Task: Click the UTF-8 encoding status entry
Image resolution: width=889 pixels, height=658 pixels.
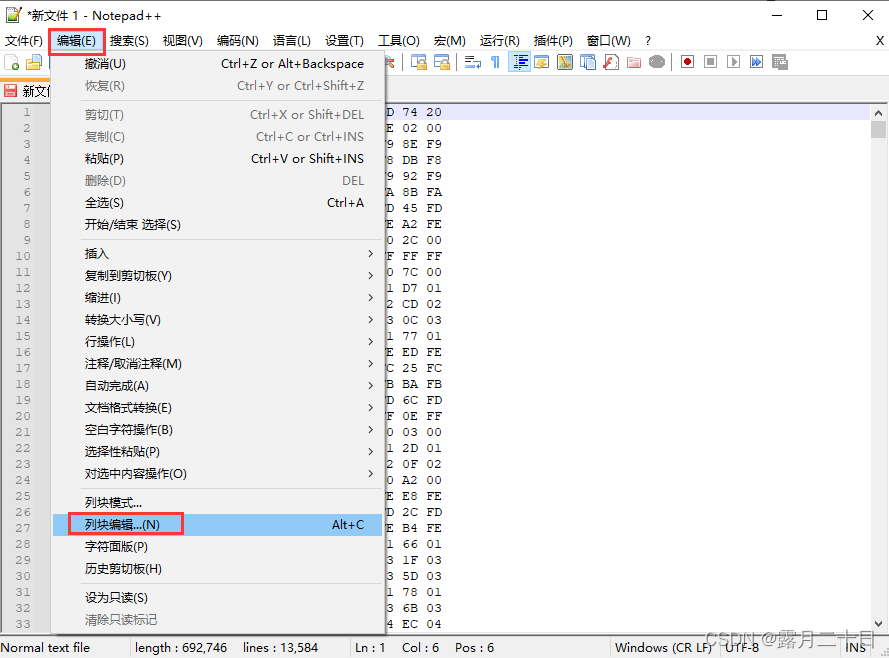Action: 742,647
